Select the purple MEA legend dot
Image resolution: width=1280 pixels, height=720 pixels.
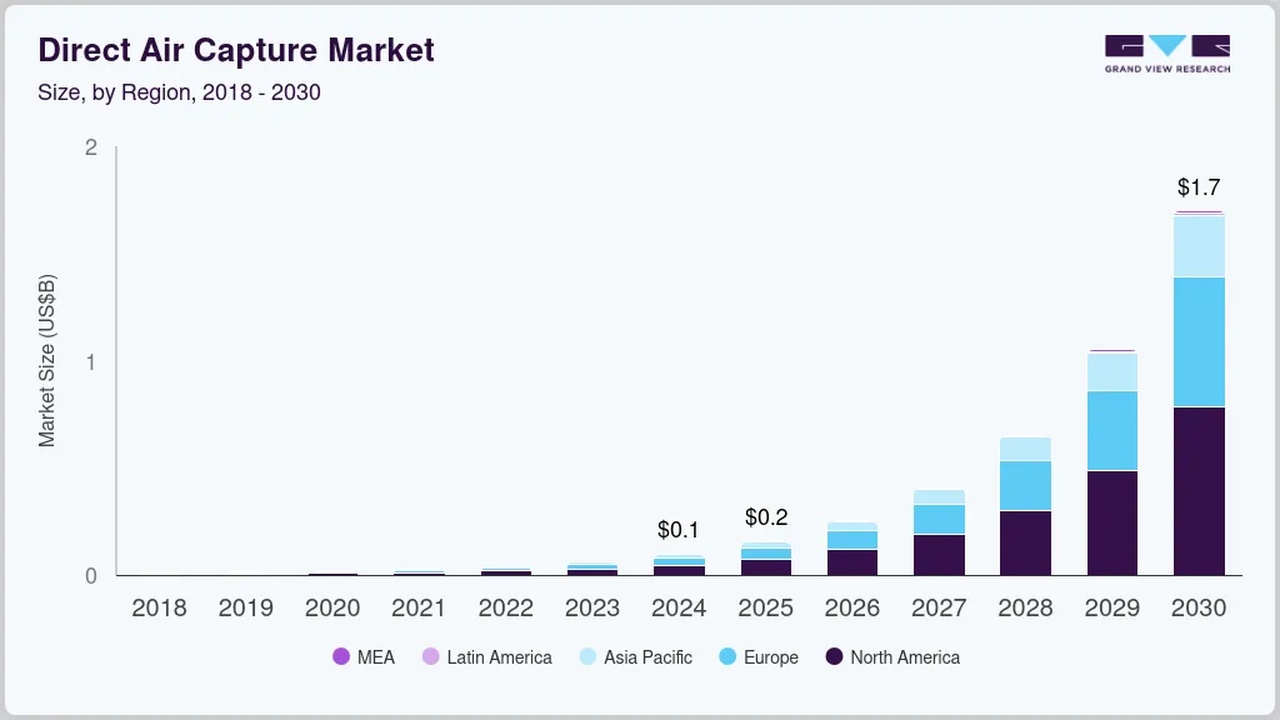(x=341, y=657)
